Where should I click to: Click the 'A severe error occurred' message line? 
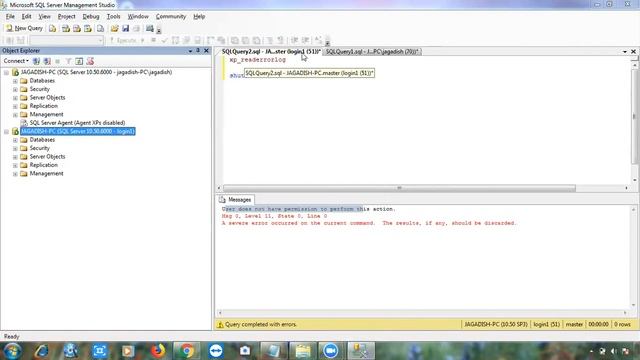pyautogui.click(x=369, y=223)
